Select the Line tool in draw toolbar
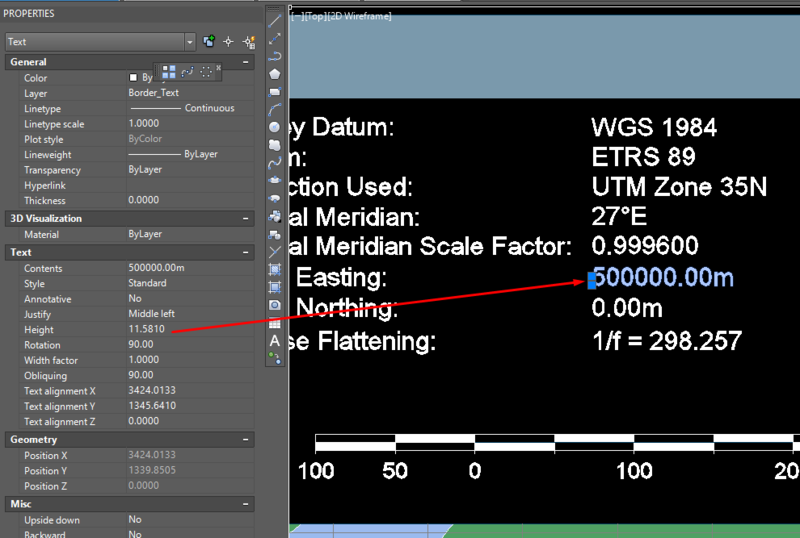 pyautogui.click(x=275, y=20)
